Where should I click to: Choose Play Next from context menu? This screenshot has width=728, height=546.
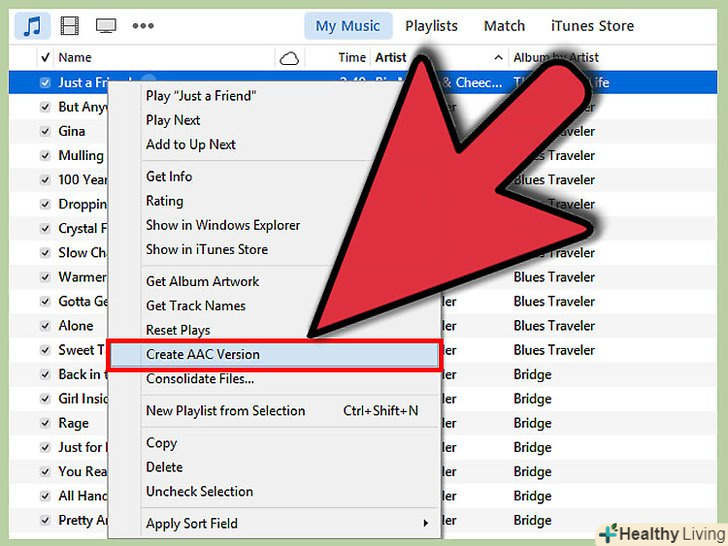pyautogui.click(x=173, y=120)
